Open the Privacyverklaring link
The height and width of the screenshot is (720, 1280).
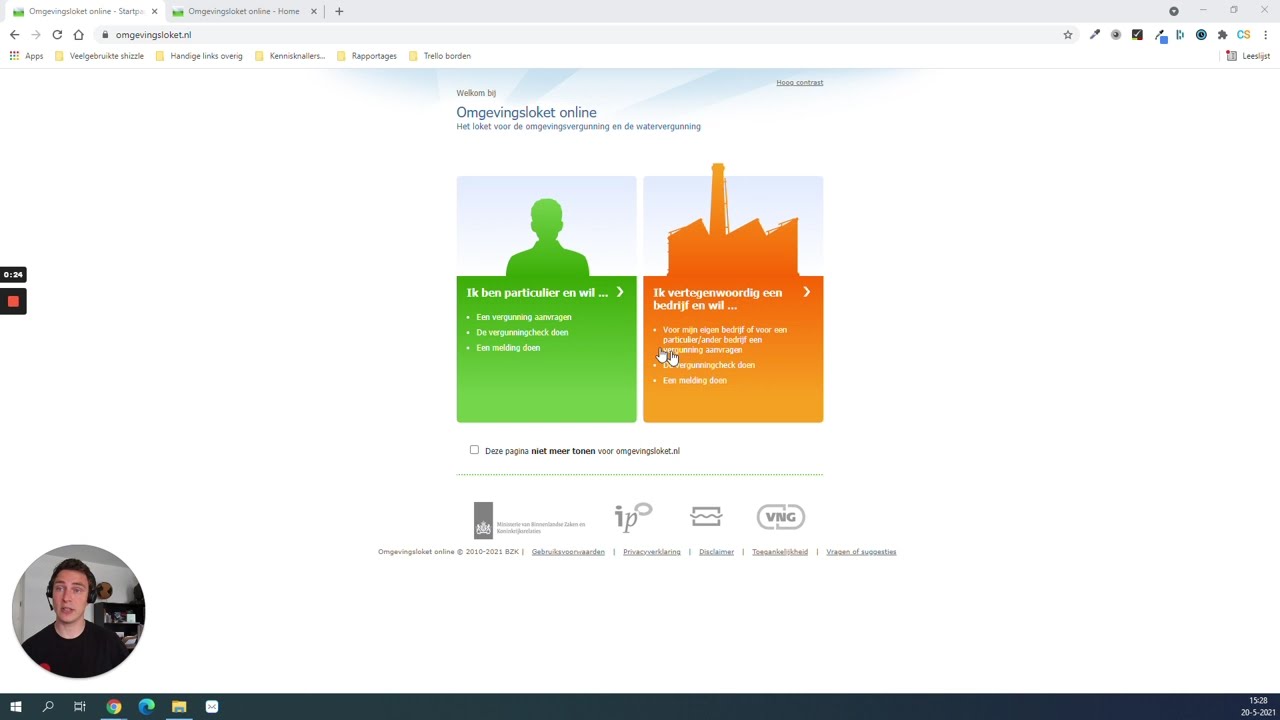tap(652, 552)
